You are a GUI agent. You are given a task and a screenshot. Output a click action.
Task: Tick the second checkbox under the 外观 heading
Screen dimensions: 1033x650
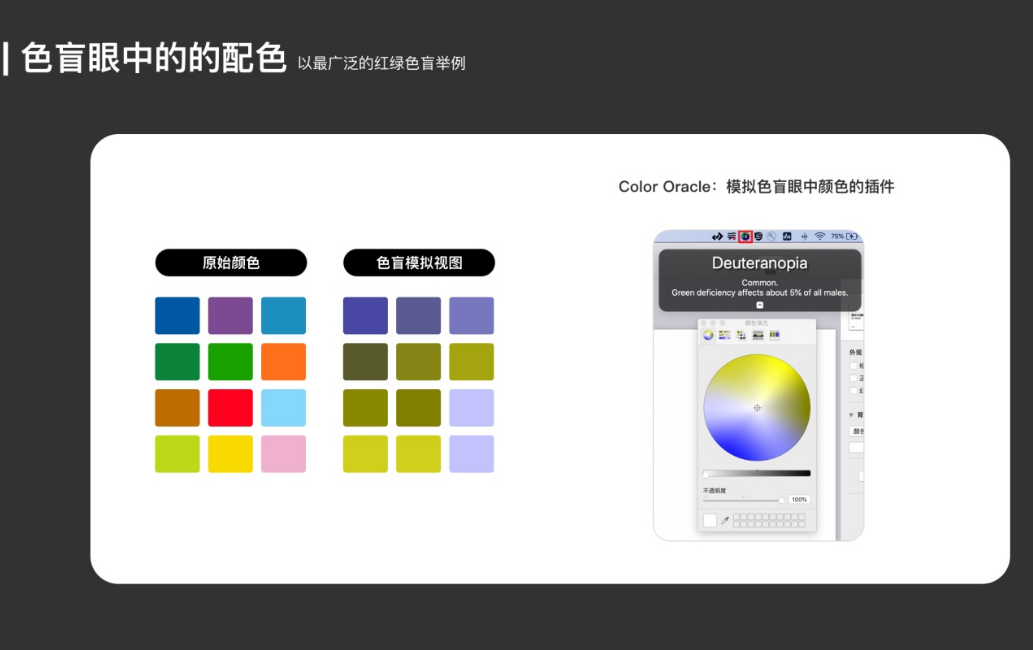point(854,378)
